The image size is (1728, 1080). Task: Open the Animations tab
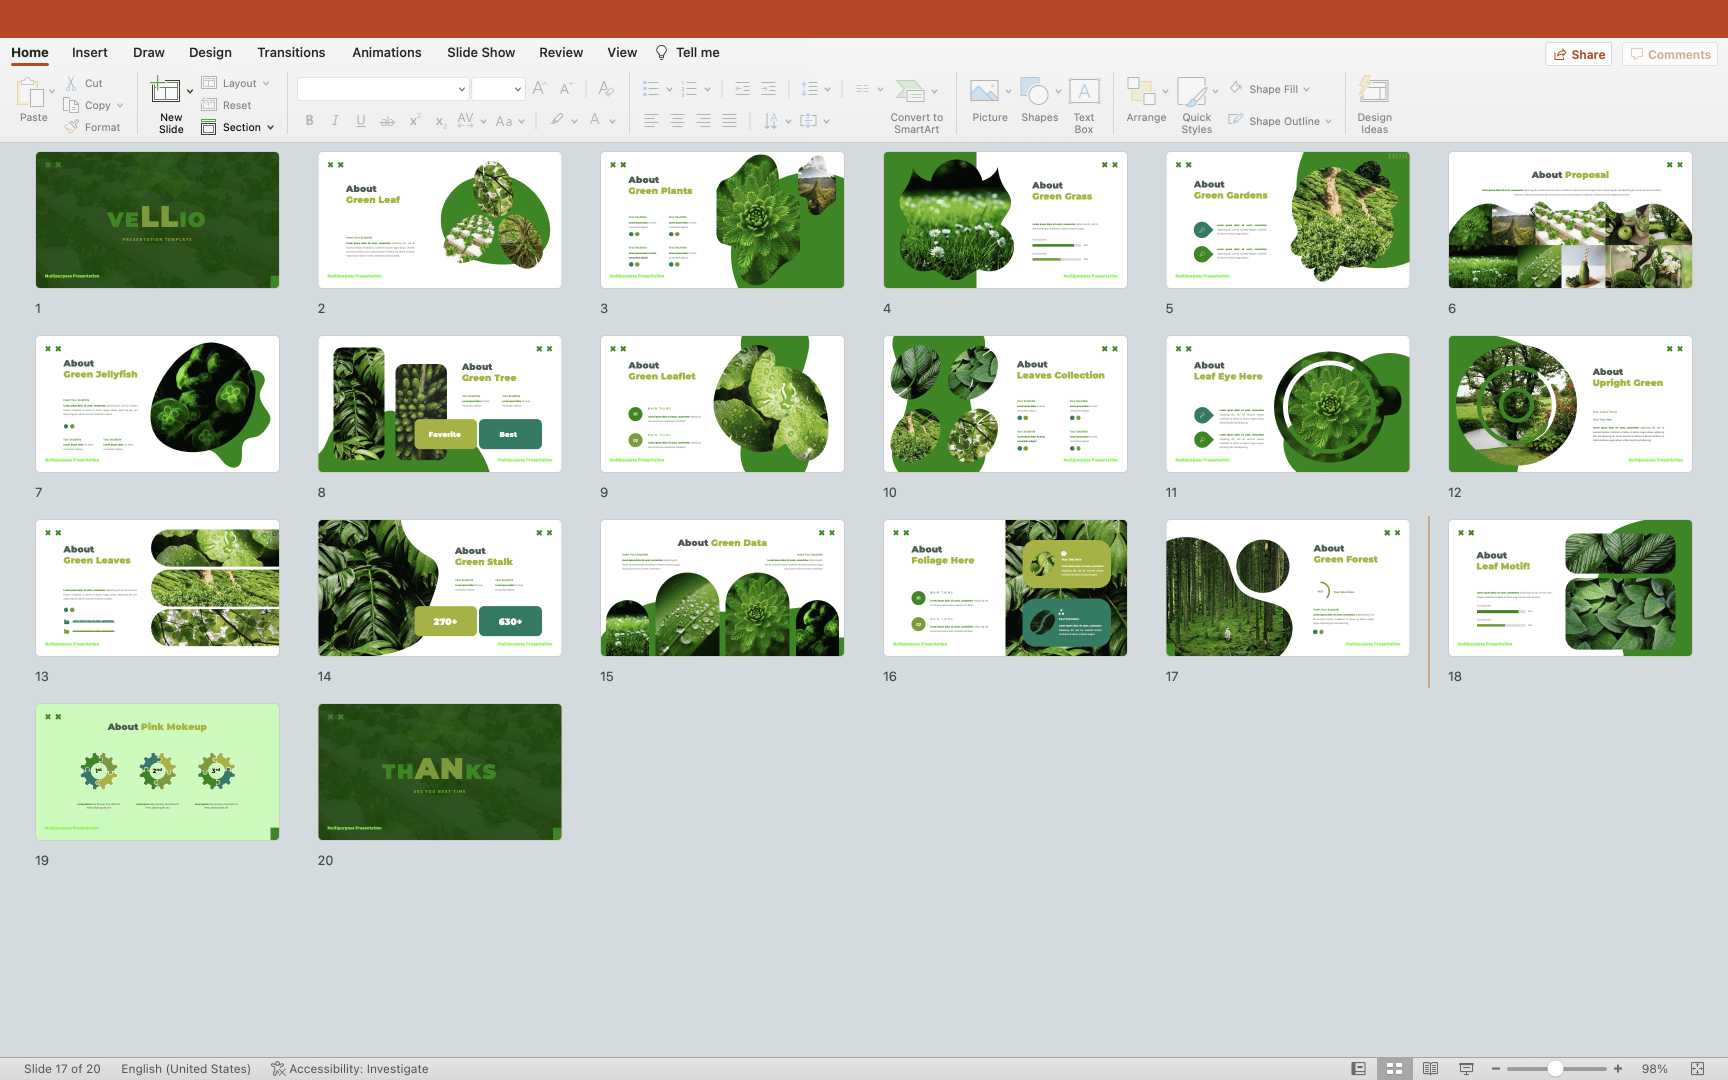[386, 52]
